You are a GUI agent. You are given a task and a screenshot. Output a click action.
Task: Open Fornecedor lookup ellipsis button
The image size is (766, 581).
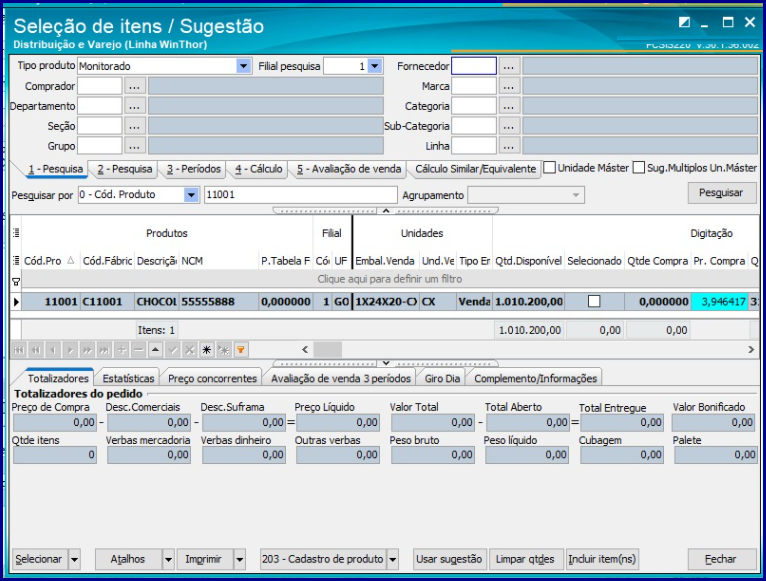pos(509,66)
